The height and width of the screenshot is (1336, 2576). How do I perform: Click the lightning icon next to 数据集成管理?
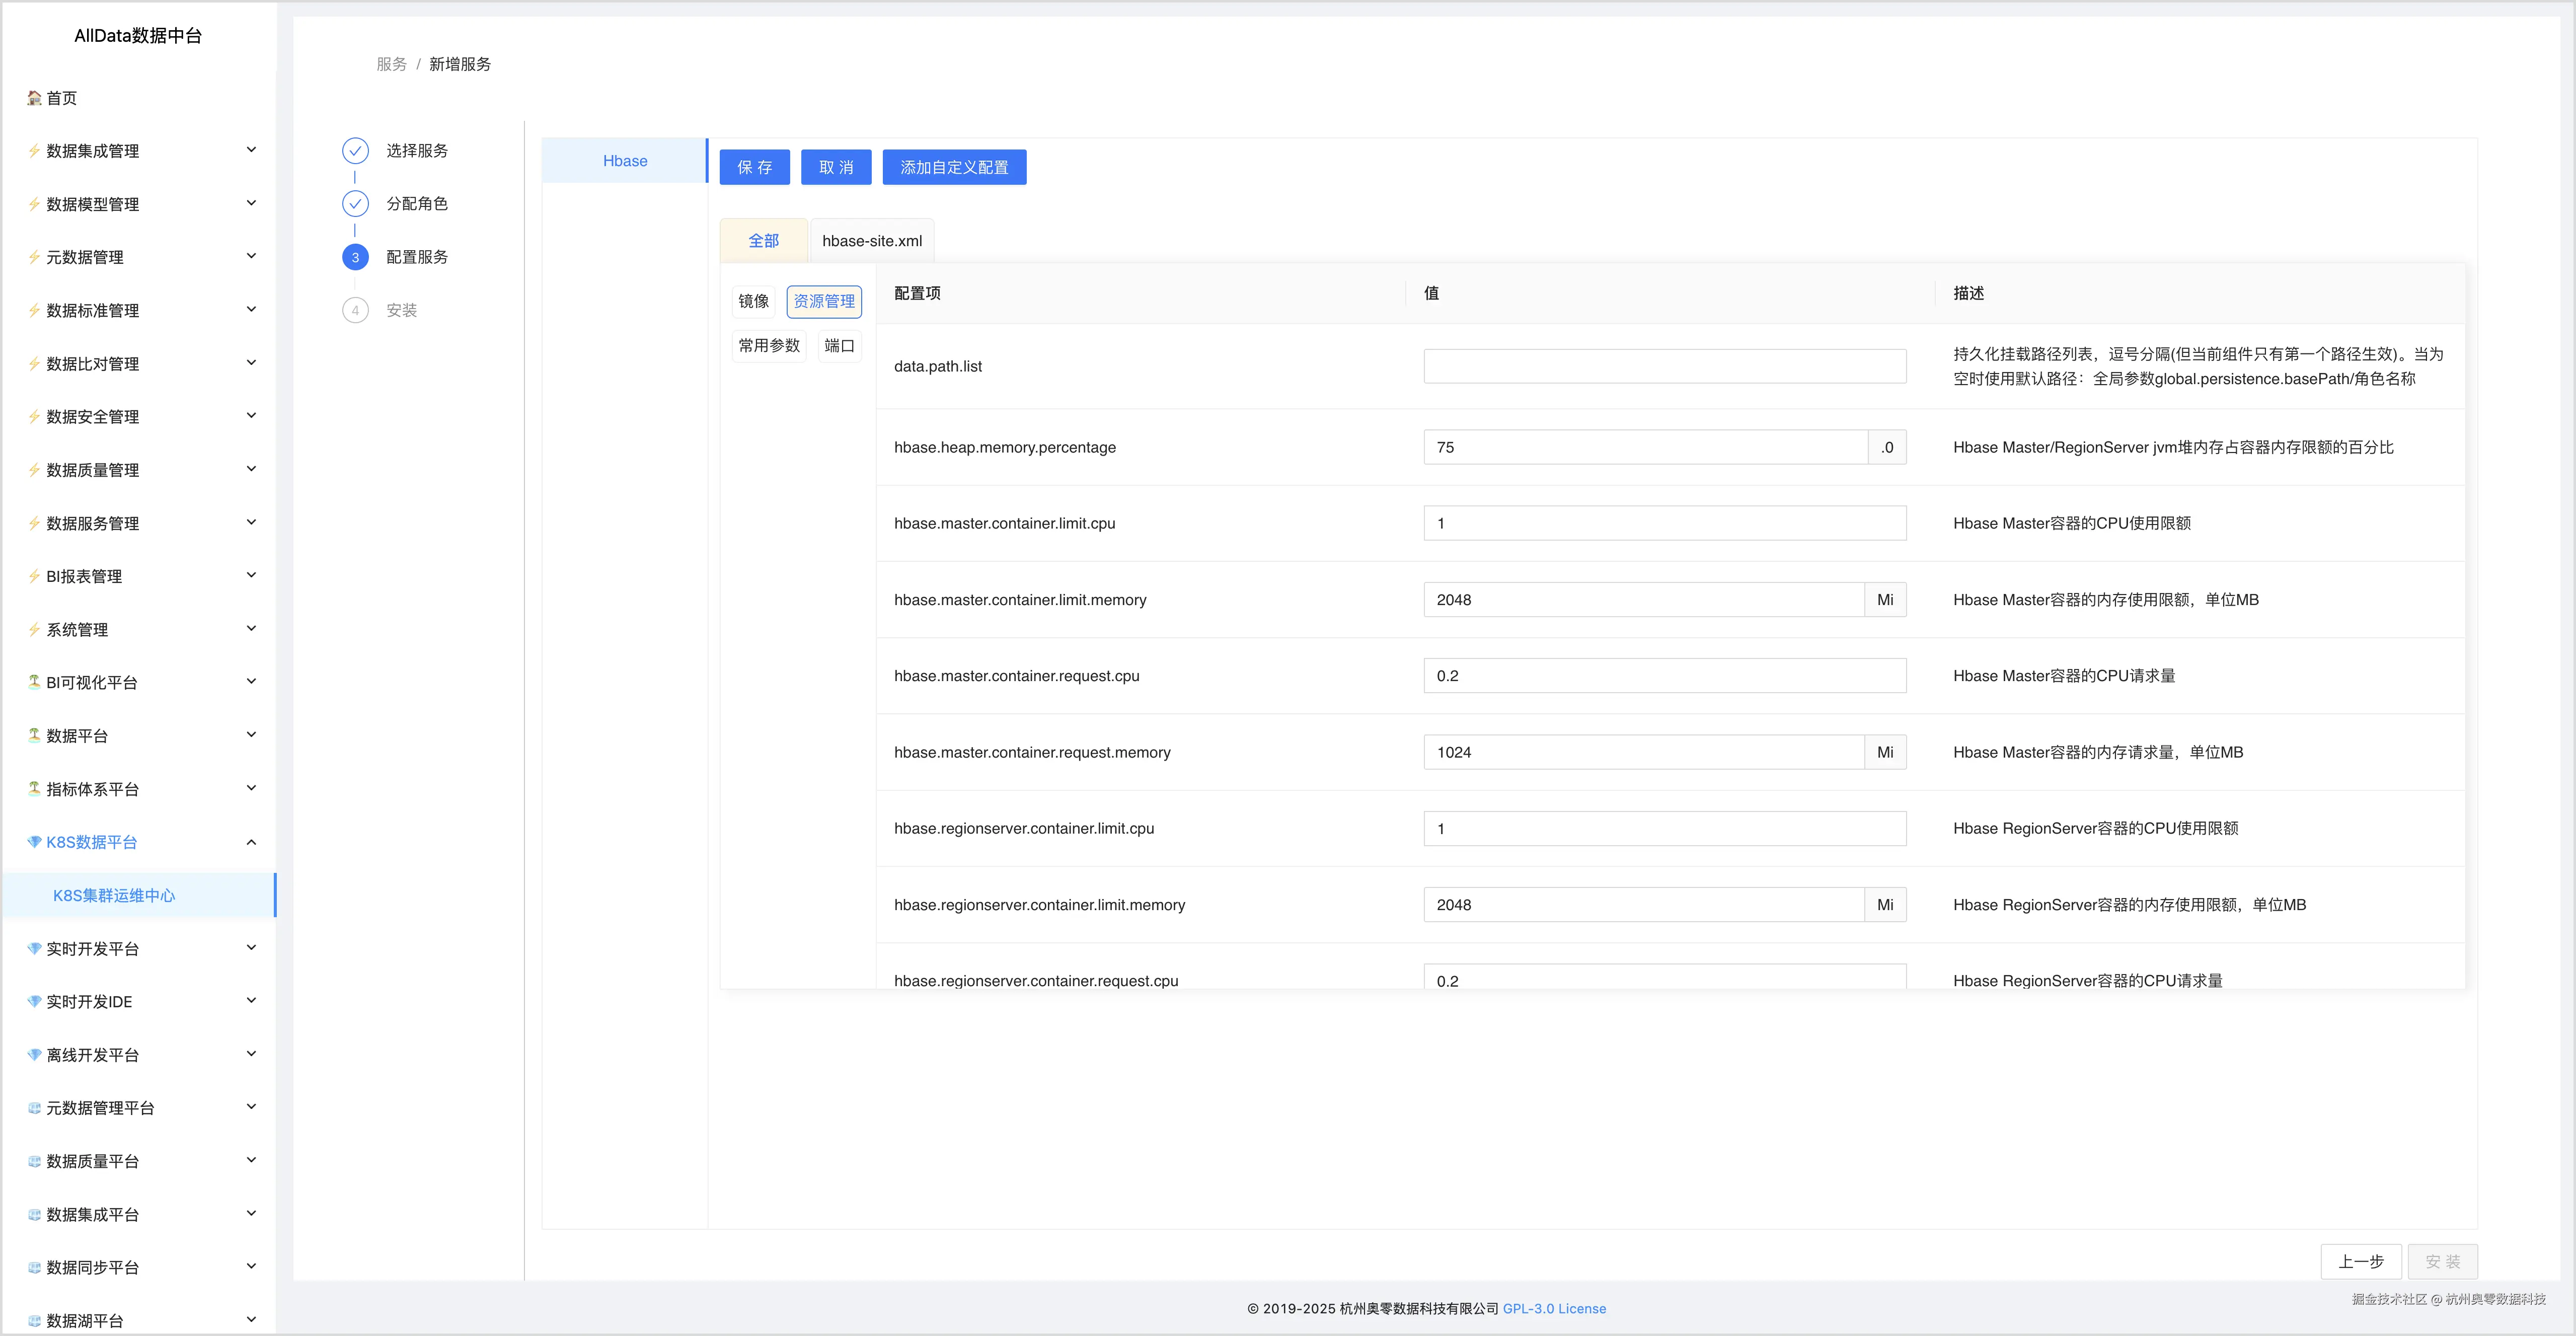34,151
